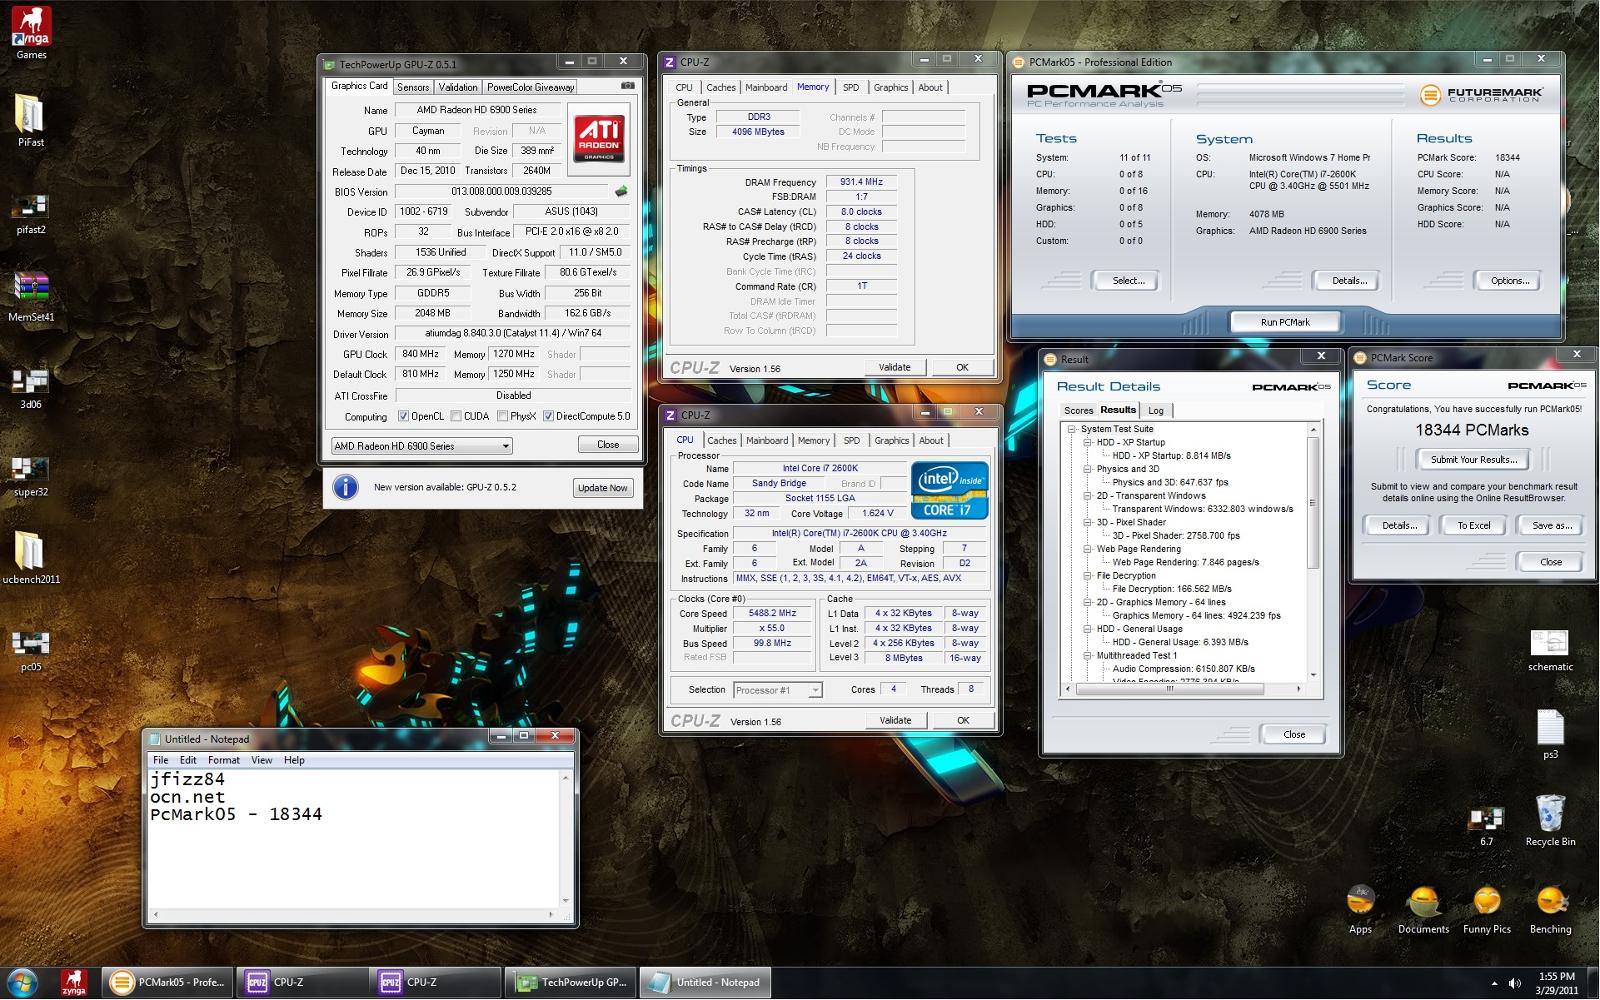
Task: Click the Select button under Tests
Action: click(1128, 281)
